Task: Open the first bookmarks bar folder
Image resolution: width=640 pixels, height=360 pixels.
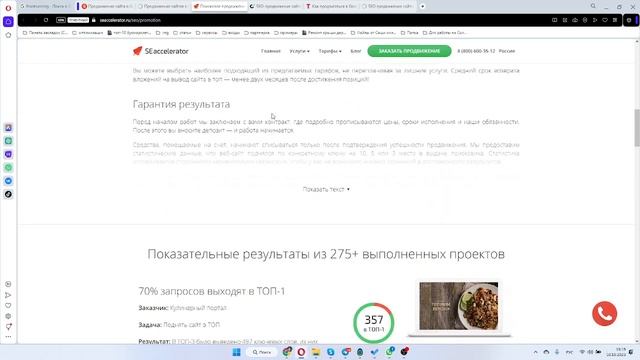Action: point(45,32)
